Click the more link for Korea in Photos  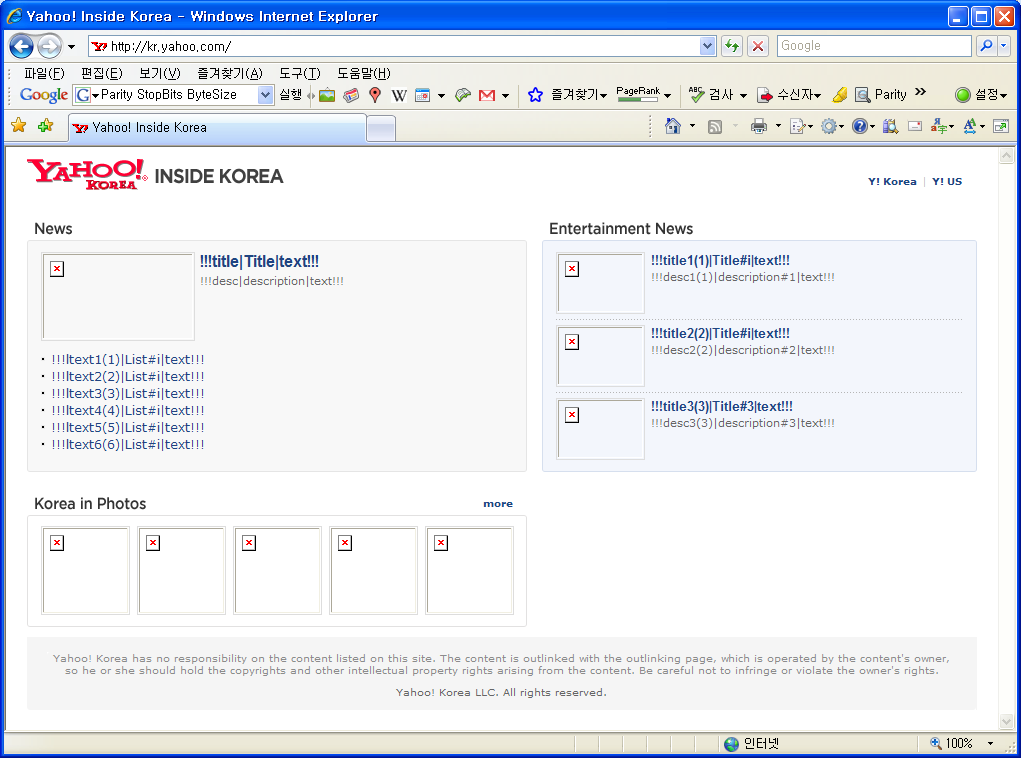tap(497, 503)
